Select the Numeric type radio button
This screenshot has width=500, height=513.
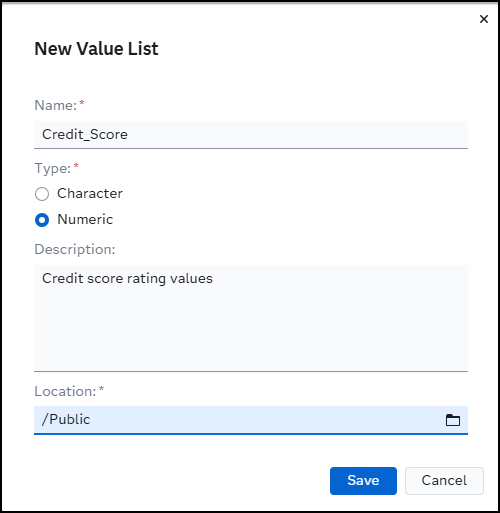point(42,220)
